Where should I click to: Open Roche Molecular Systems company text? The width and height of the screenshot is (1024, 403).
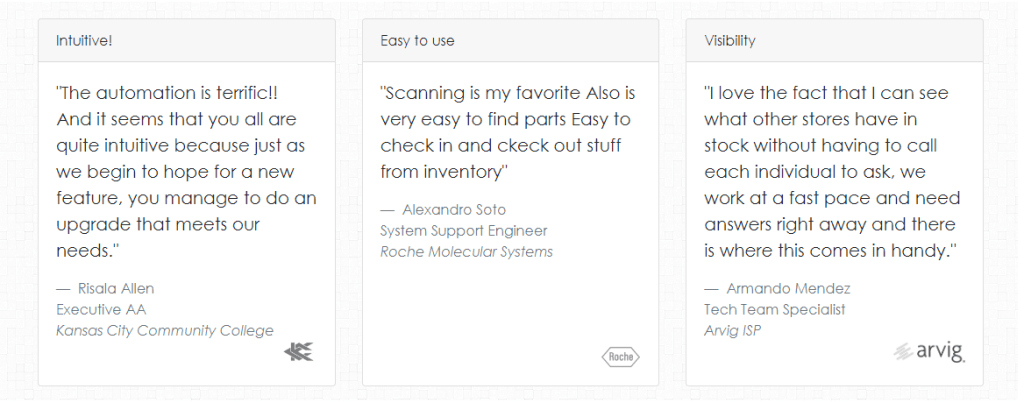click(x=466, y=252)
